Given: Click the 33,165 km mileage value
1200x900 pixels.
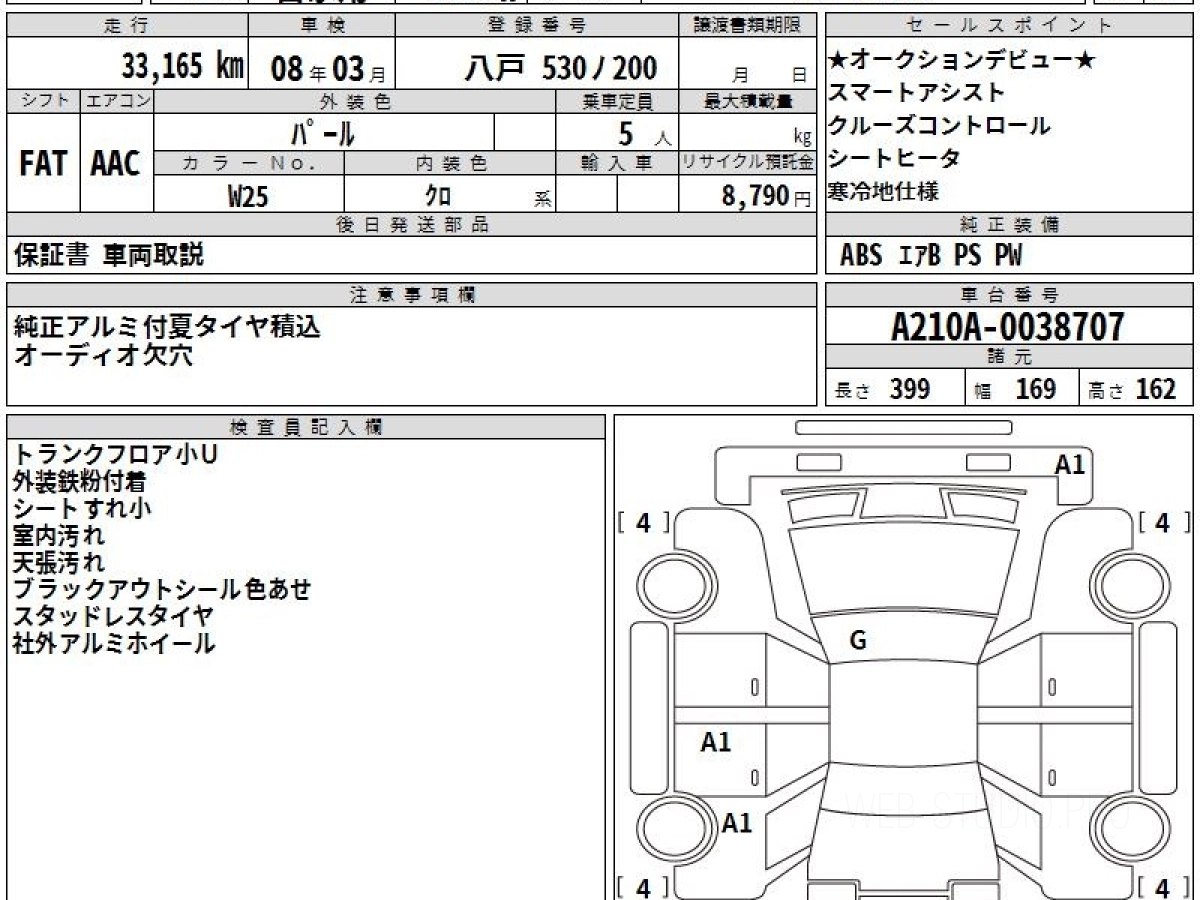Looking at the screenshot, I should click(182, 67).
